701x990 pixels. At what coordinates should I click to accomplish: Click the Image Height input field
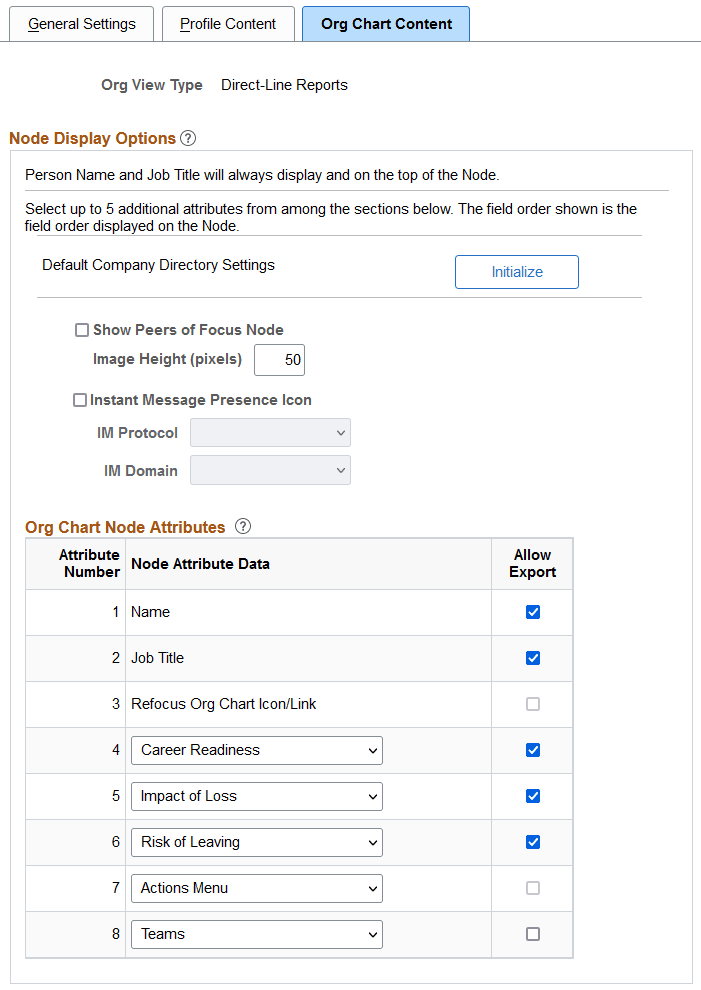pyautogui.click(x=279, y=359)
